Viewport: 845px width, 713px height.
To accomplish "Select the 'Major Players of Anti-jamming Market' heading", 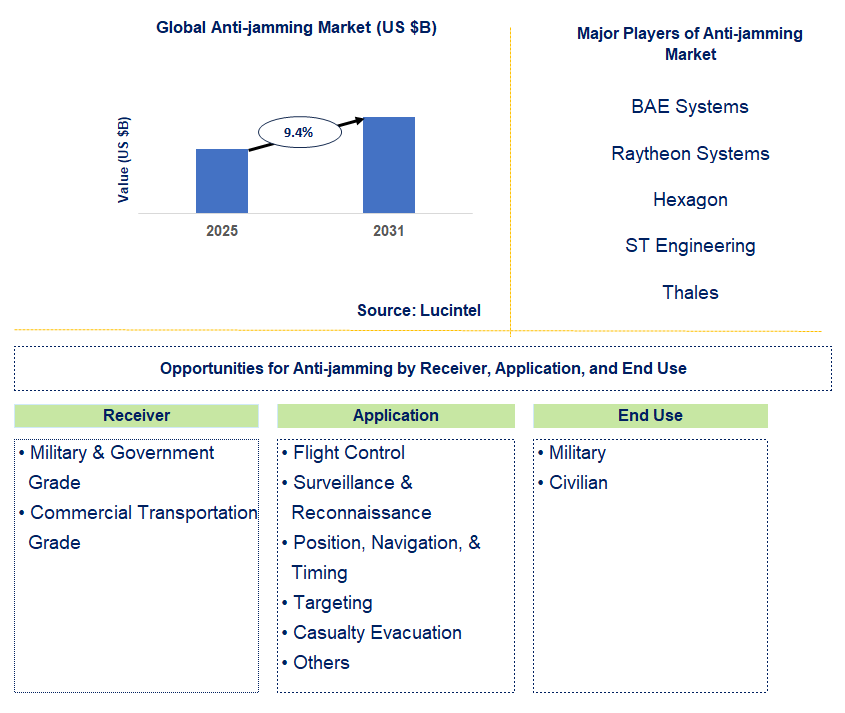I will (x=690, y=44).
